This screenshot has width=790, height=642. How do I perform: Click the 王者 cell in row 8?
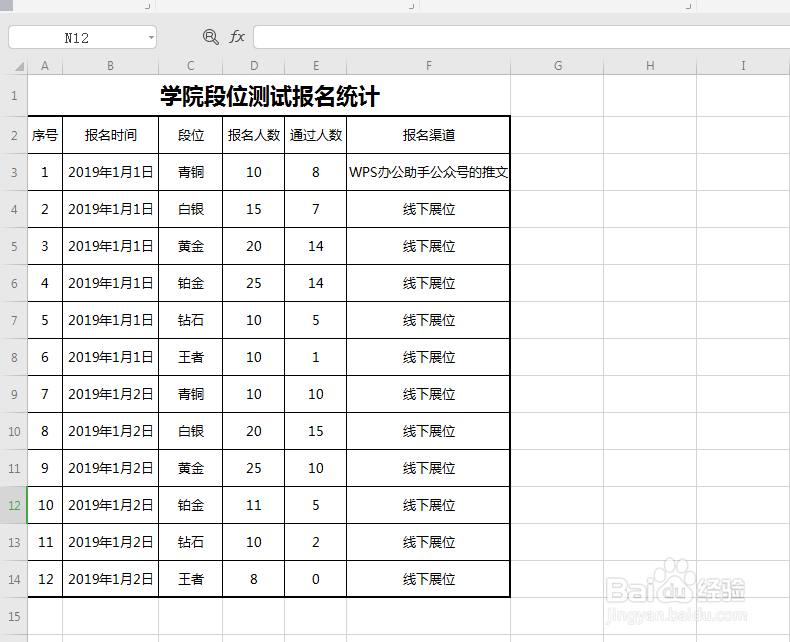tap(190, 357)
